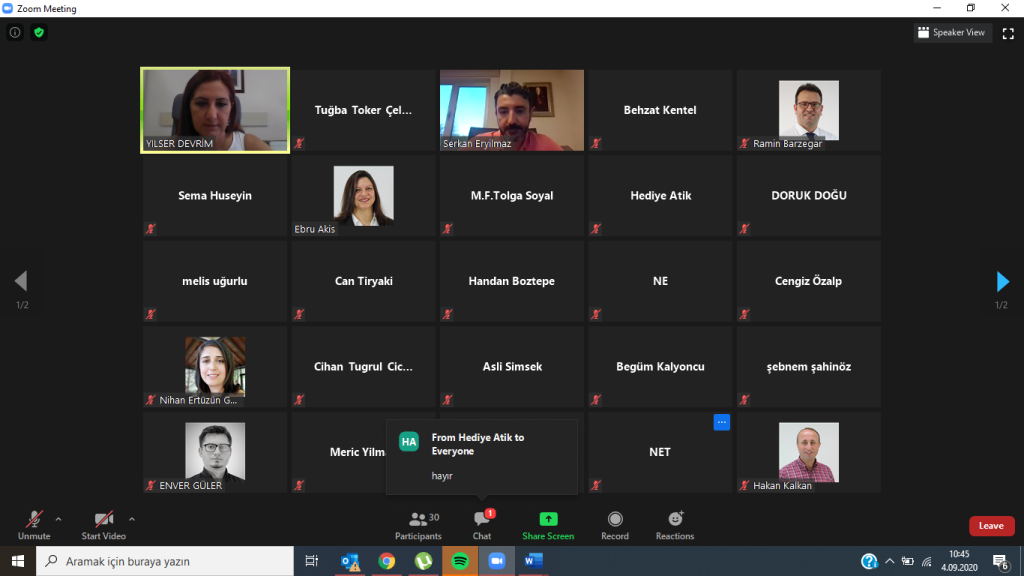The image size is (1024, 576).
Task: Switch to Speaker View
Action: (x=952, y=32)
